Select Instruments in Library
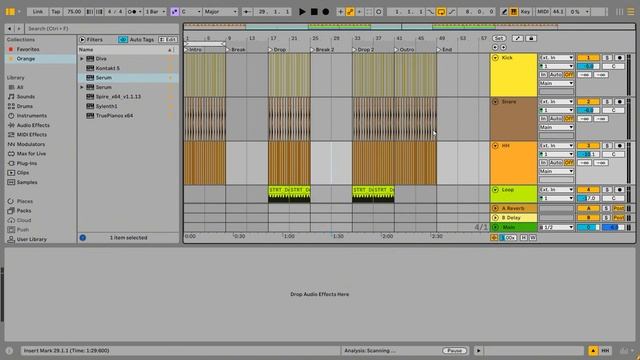640x360 pixels. (31, 116)
